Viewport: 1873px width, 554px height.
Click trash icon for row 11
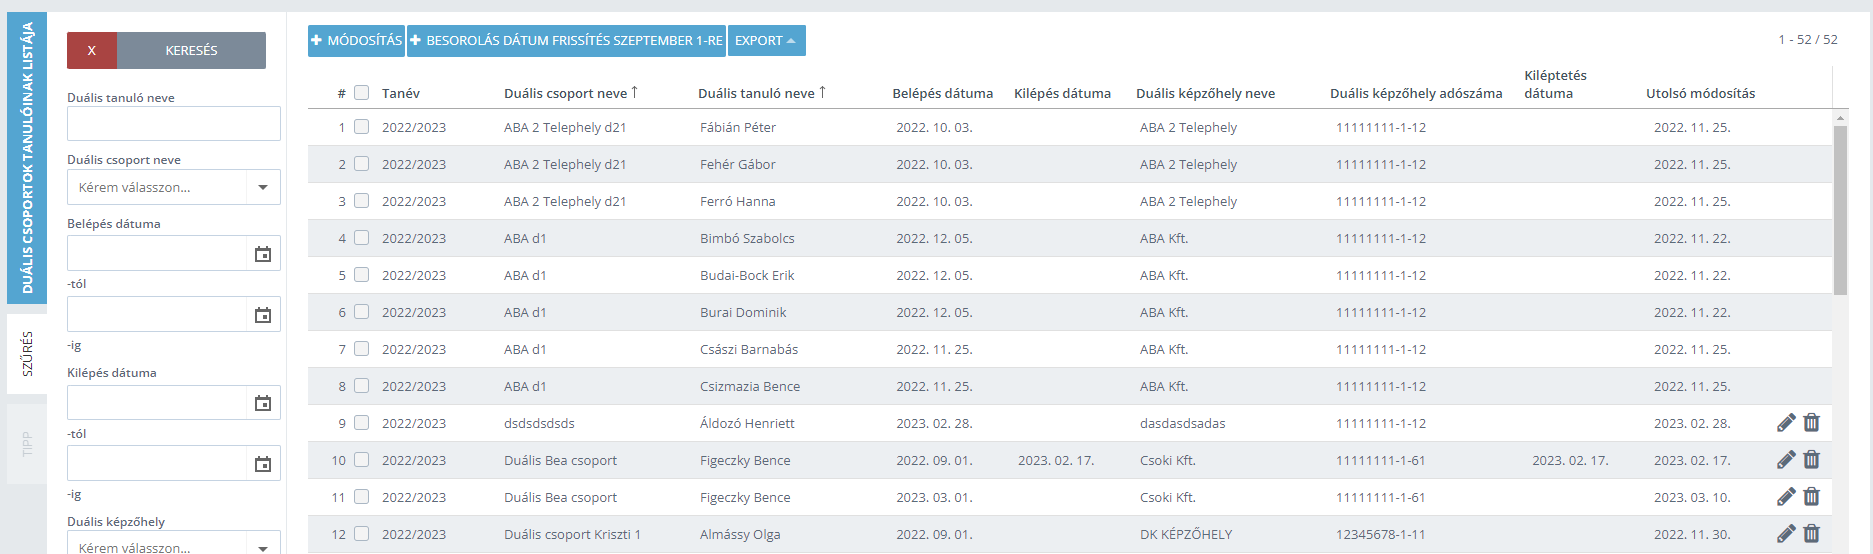pos(1811,497)
